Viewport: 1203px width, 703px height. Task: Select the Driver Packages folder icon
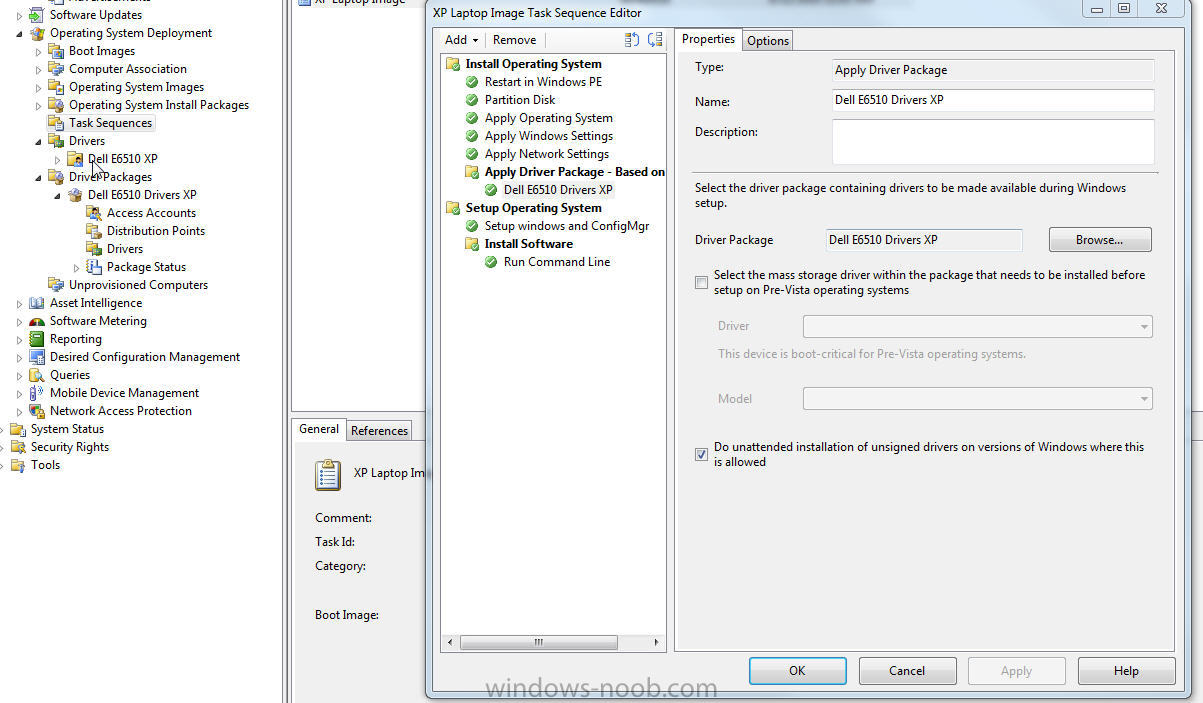click(56, 177)
